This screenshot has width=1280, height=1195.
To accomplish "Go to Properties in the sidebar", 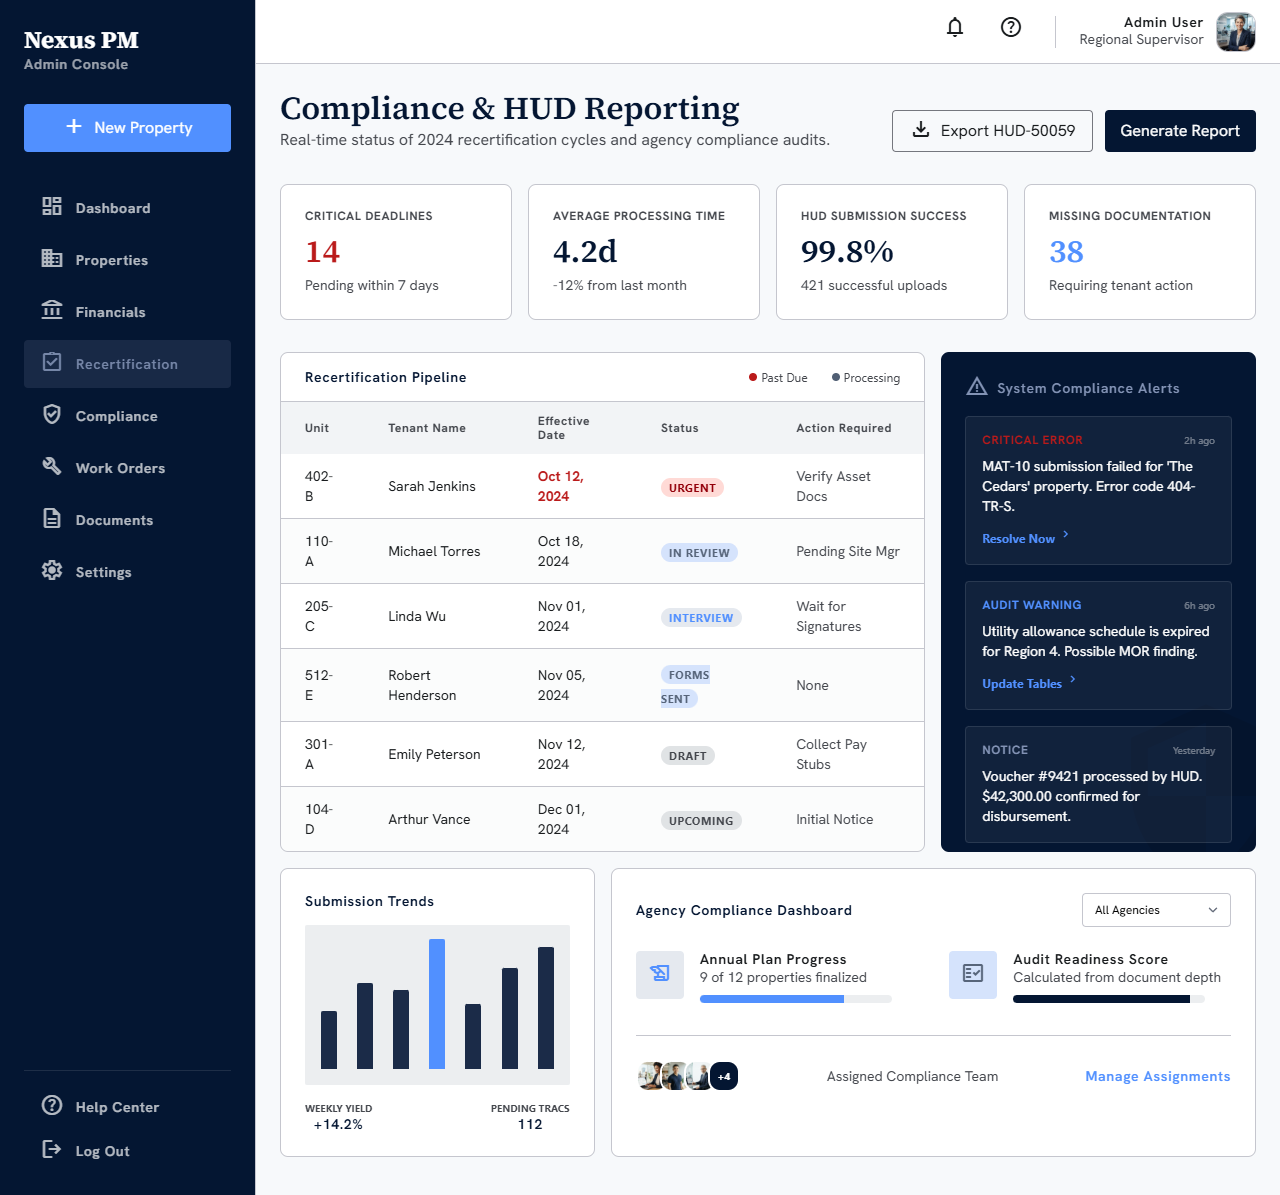I will [127, 260].
